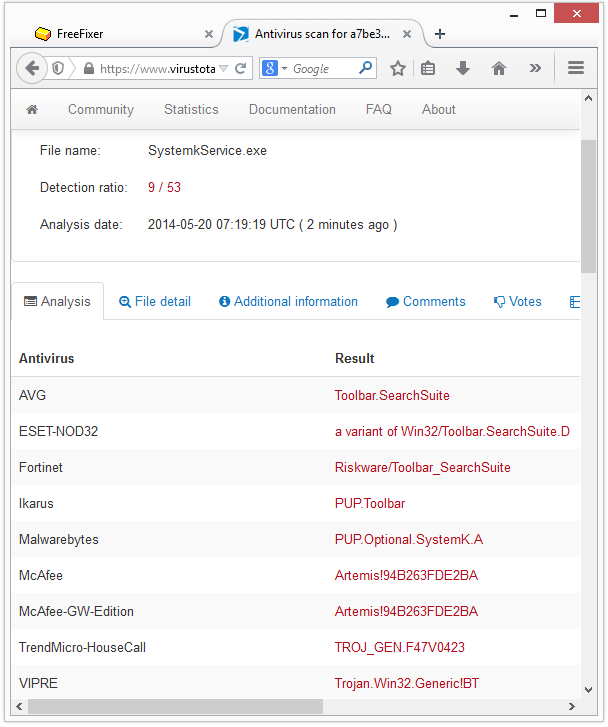This screenshot has width=608, height=727.
Task: Click the Antivirus column header
Action: 46,358
